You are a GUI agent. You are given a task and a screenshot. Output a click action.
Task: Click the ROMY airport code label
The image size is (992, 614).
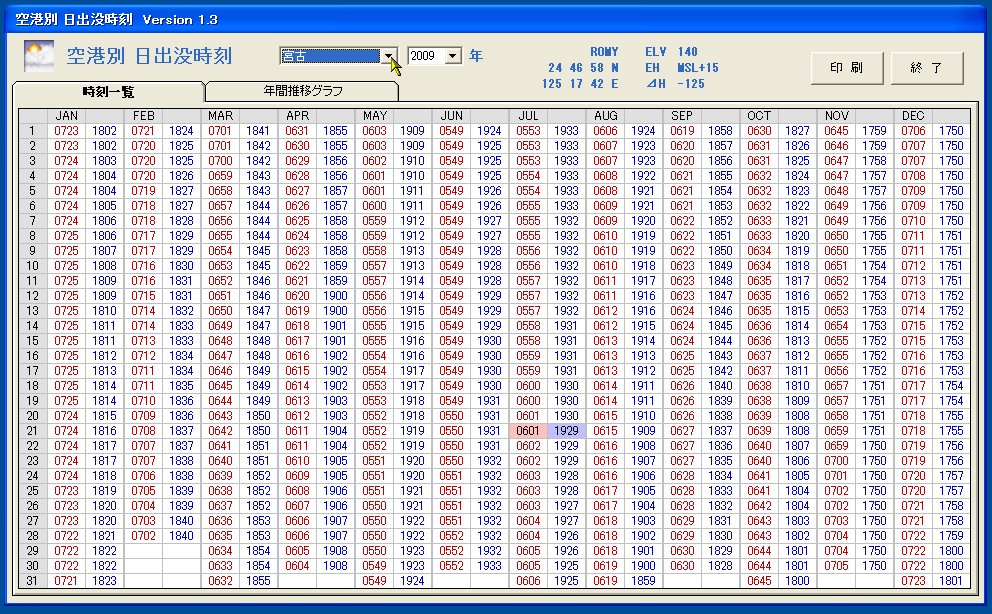[x=604, y=52]
